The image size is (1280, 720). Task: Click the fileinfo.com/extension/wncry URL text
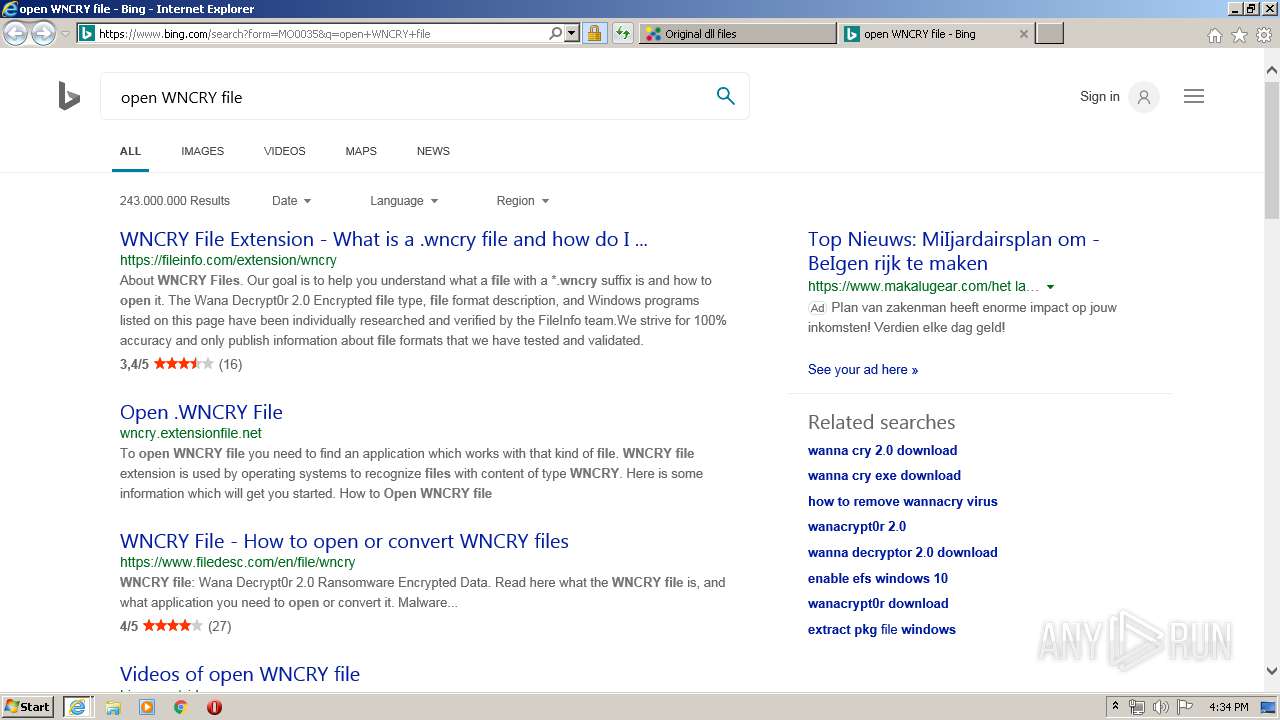point(228,260)
